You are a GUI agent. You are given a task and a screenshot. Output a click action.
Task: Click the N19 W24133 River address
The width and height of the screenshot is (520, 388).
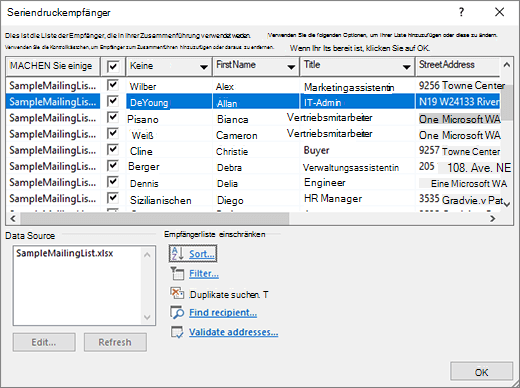coord(459,102)
